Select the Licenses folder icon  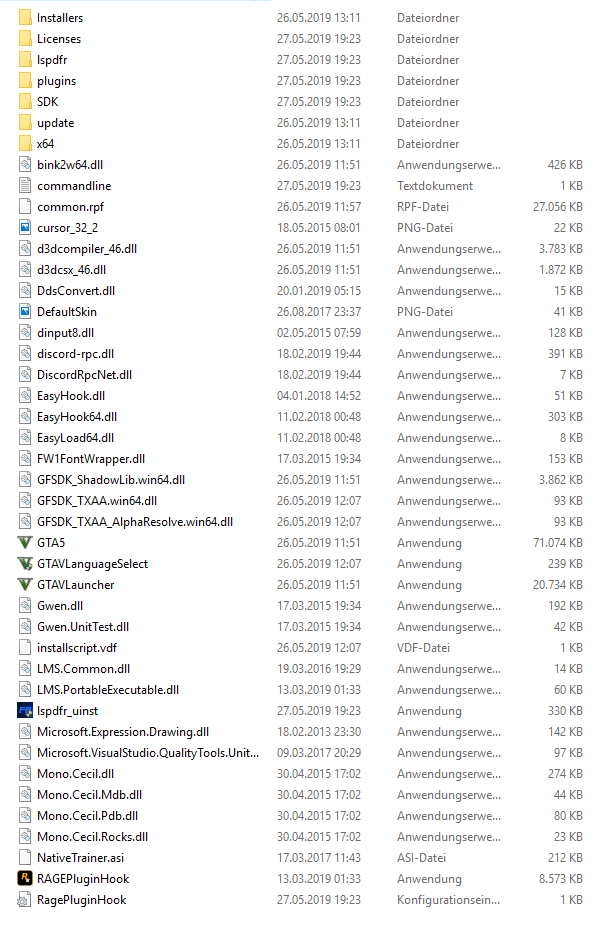[25, 39]
